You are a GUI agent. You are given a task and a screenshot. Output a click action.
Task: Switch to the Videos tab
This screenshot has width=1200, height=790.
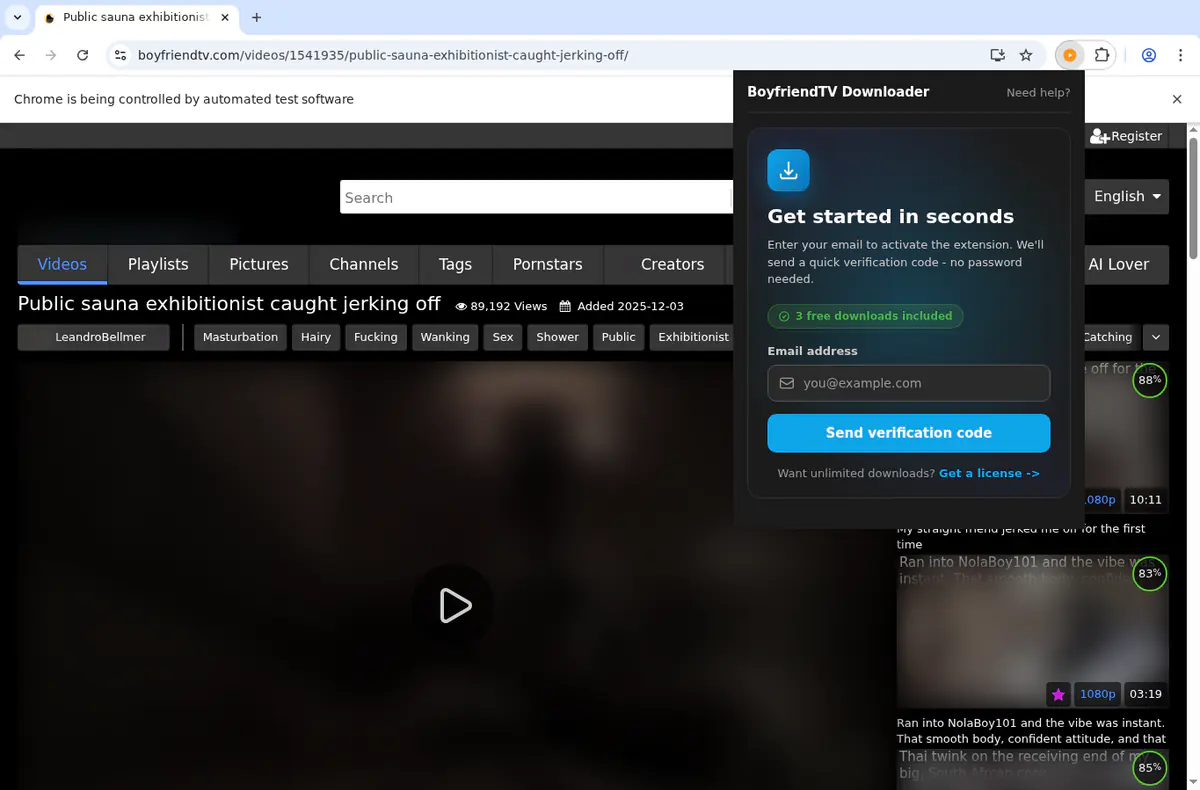click(62, 264)
